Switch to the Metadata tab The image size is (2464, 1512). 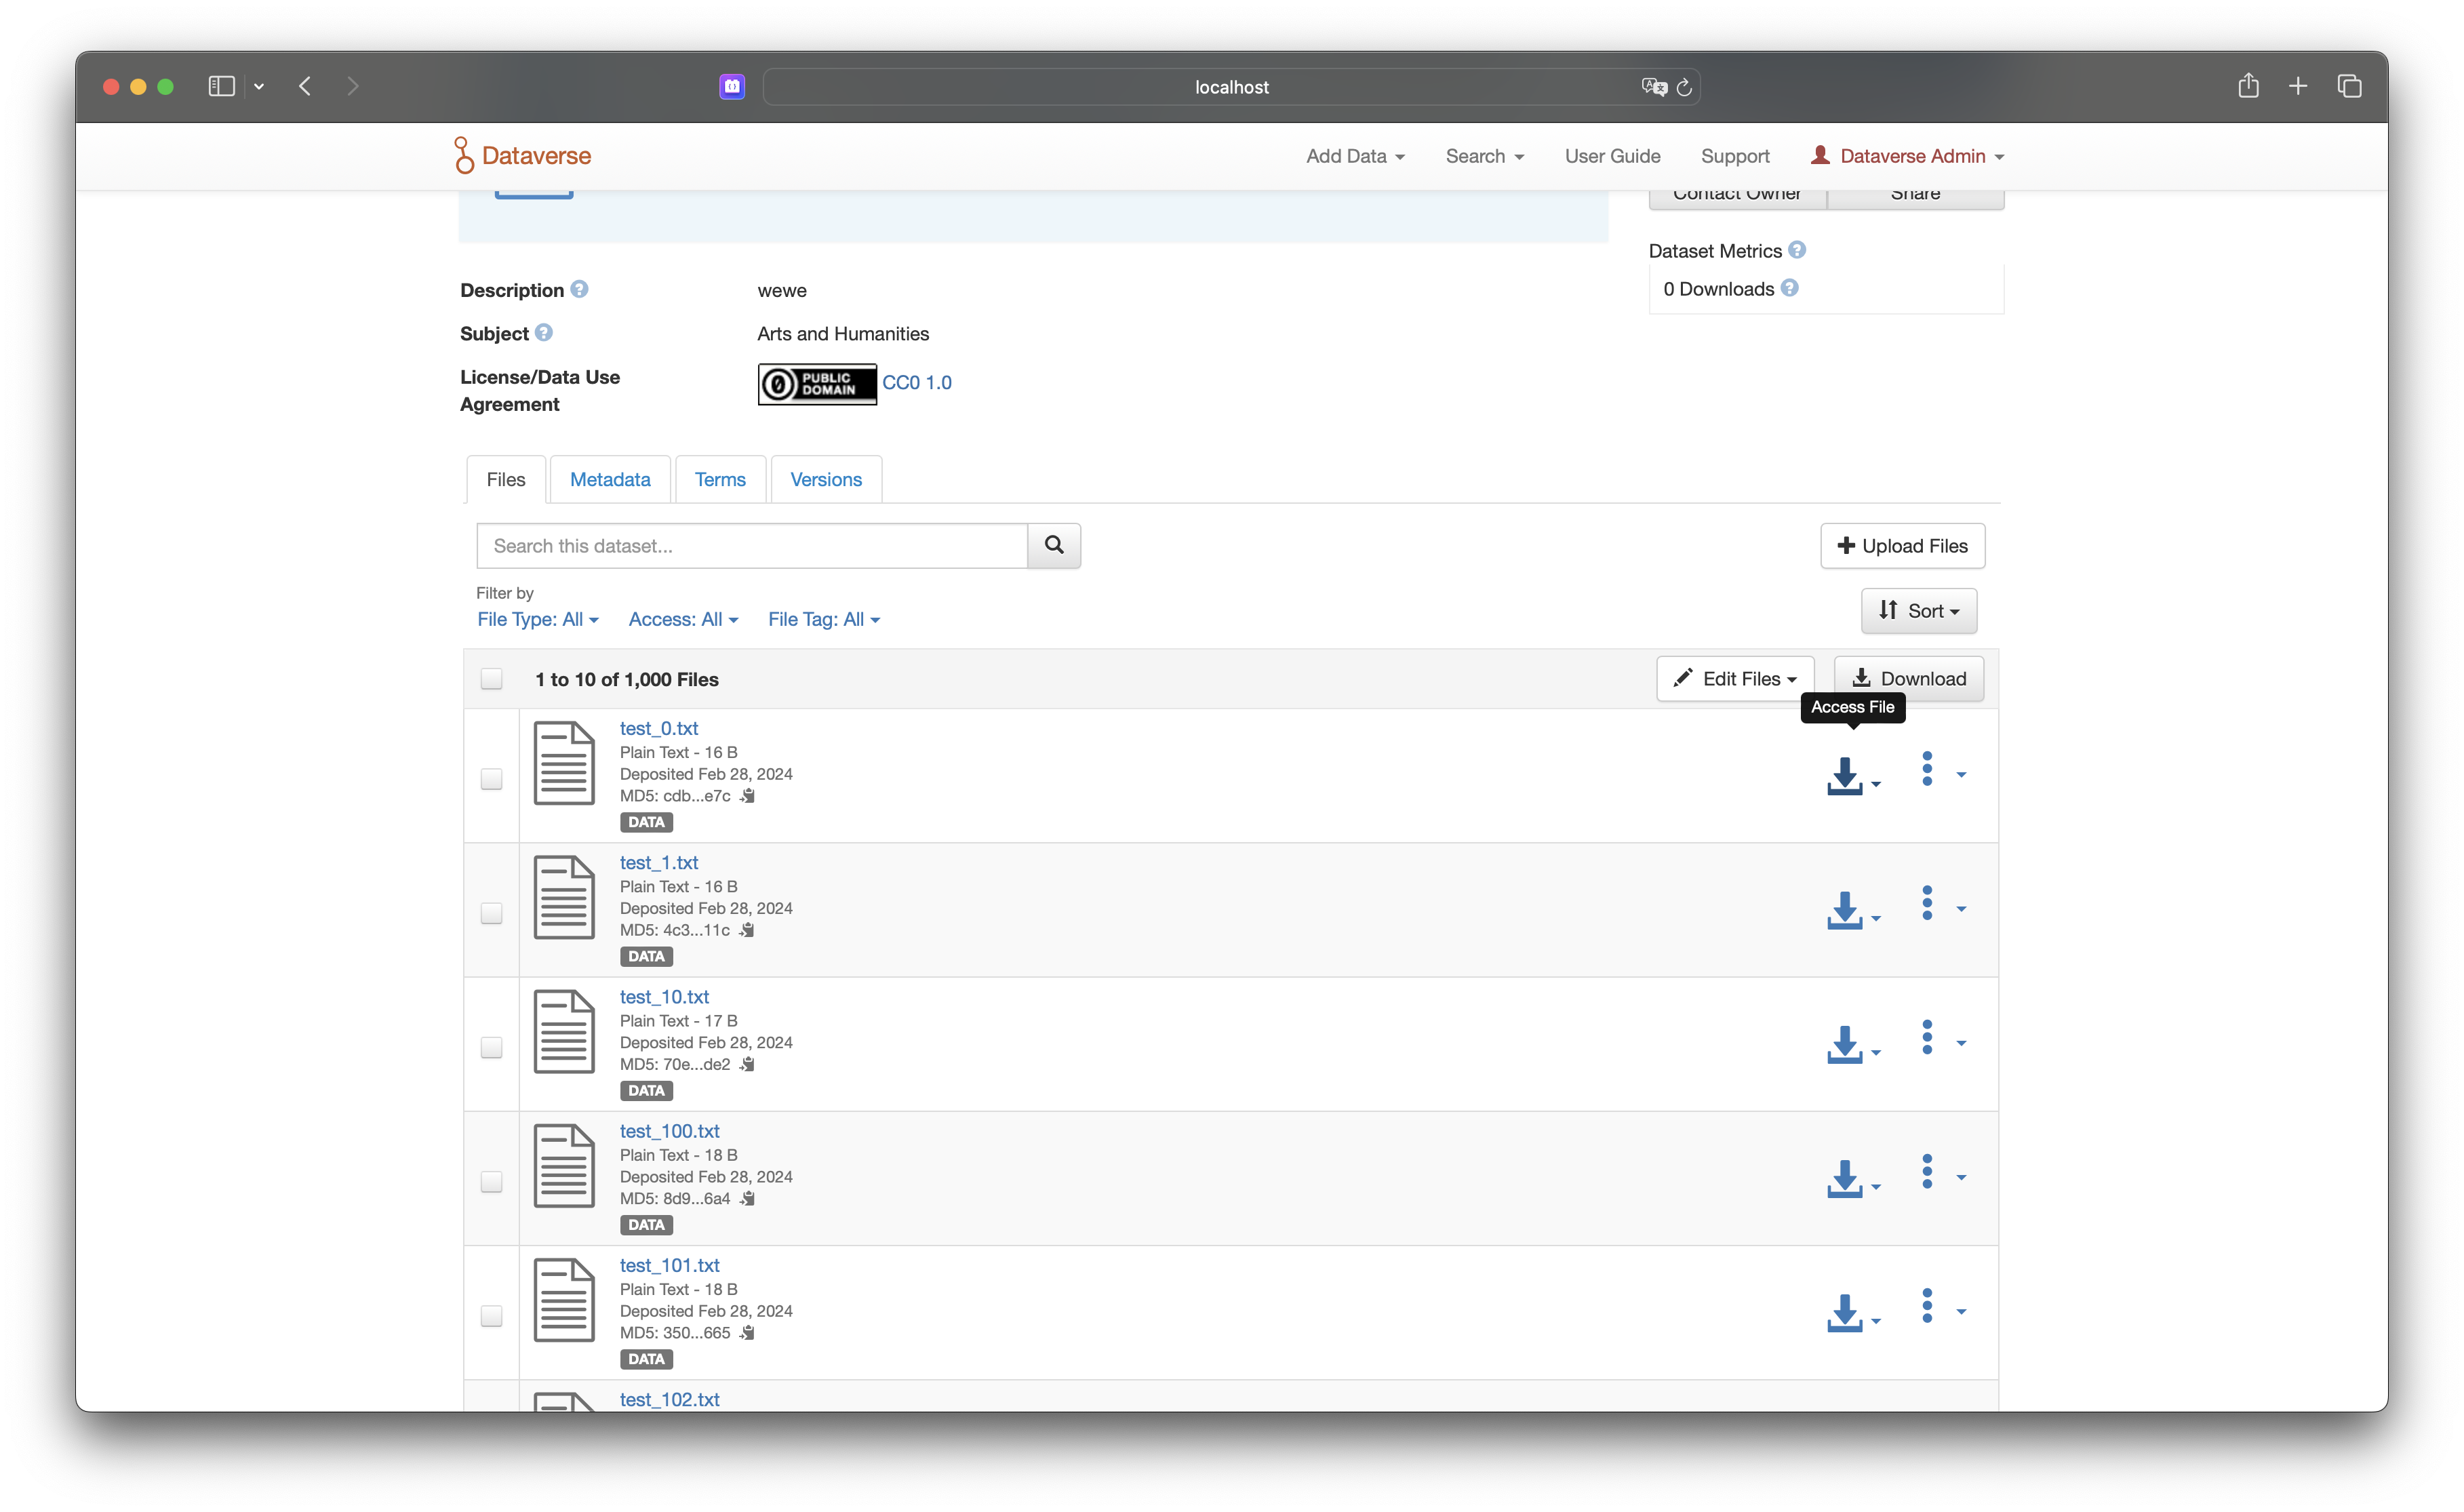point(610,480)
